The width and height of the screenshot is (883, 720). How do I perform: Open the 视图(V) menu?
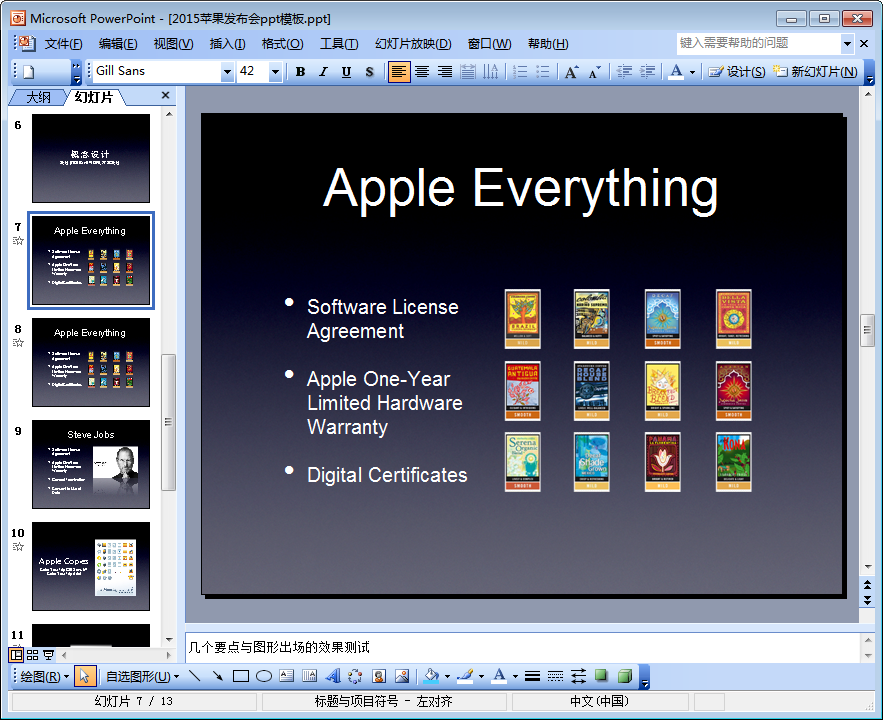[x=173, y=44]
